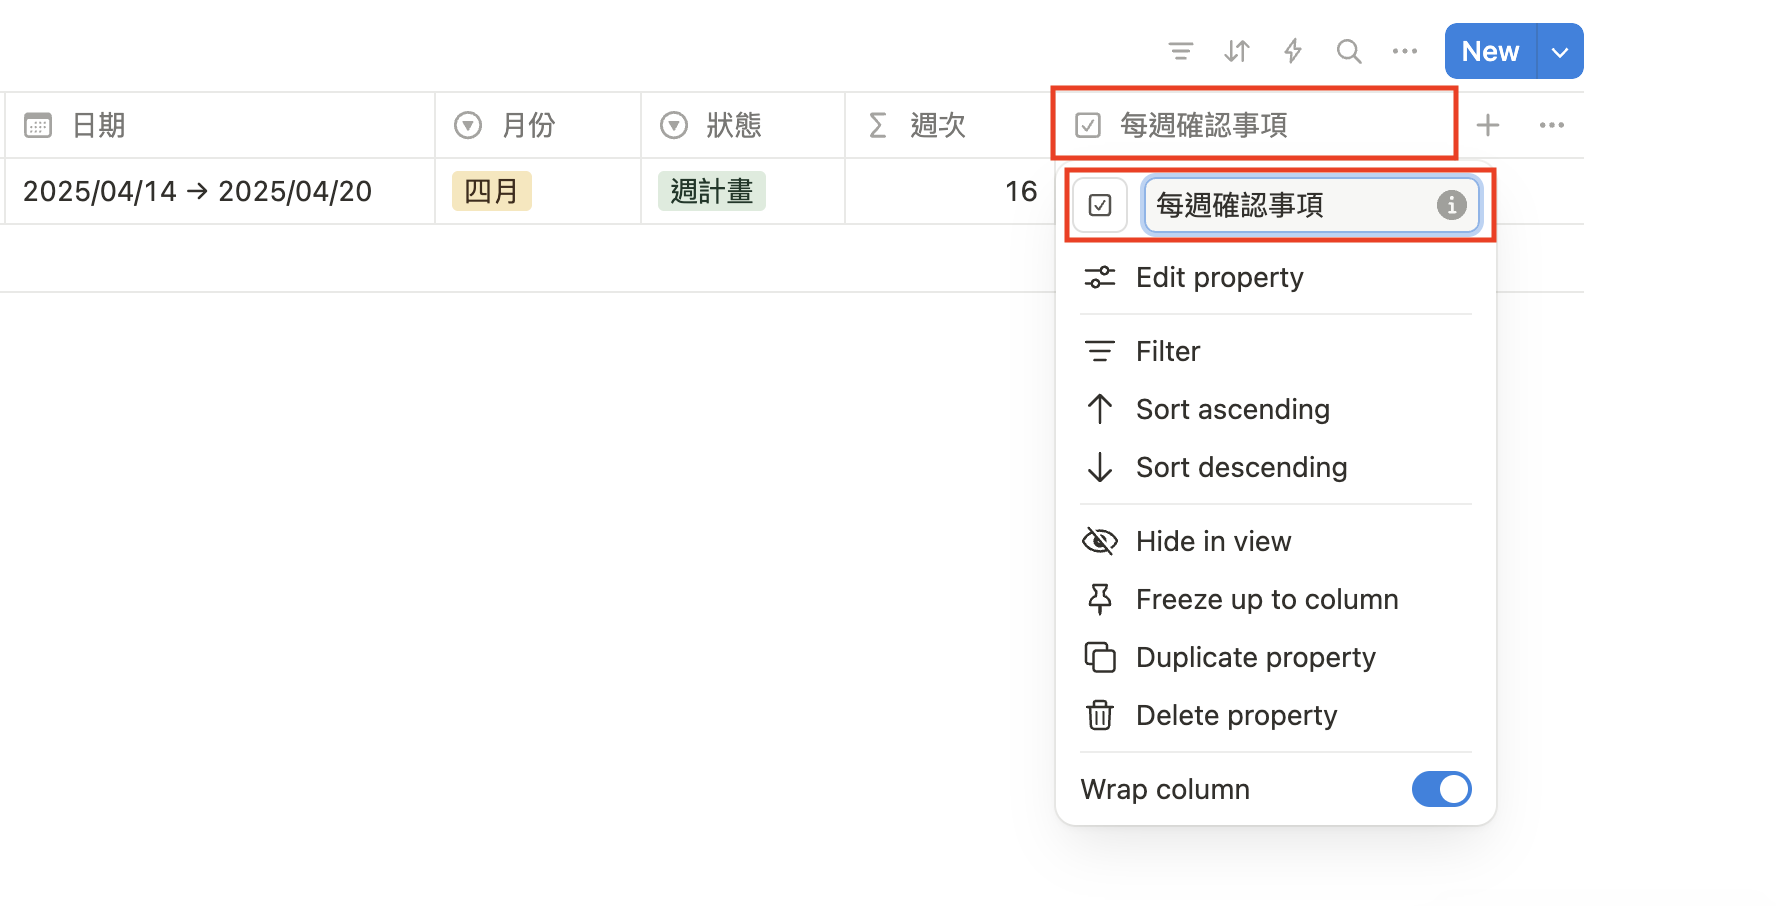Click the property info icon in the name field

[1451, 205]
